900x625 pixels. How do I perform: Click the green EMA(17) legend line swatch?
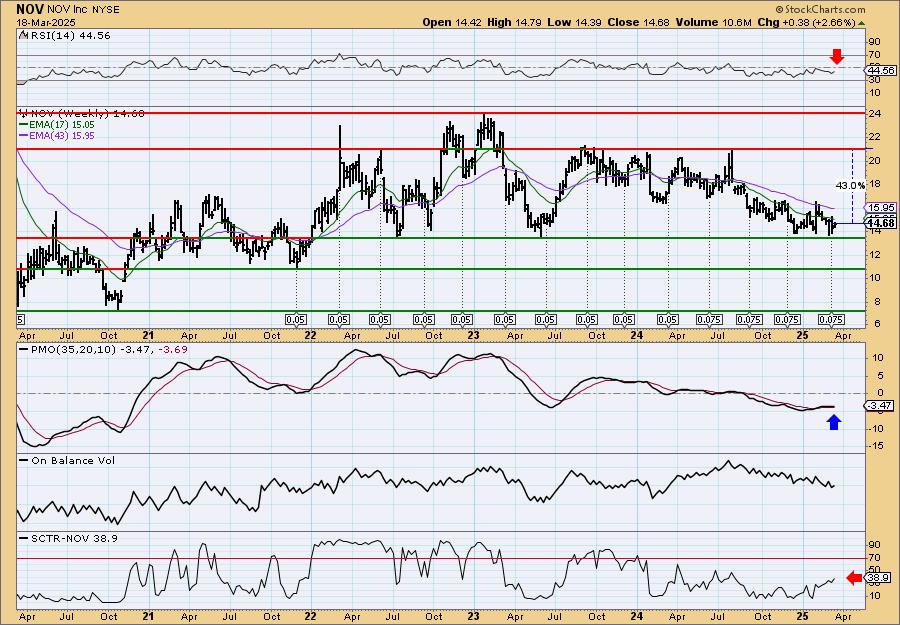23,125
